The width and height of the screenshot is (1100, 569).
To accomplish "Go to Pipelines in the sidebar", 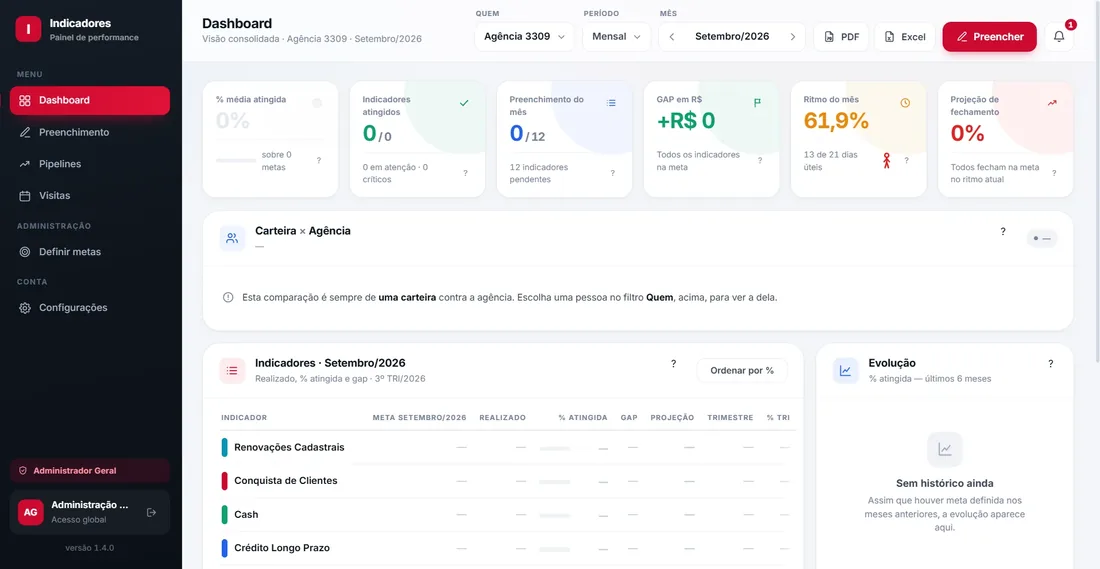I will [90, 163].
